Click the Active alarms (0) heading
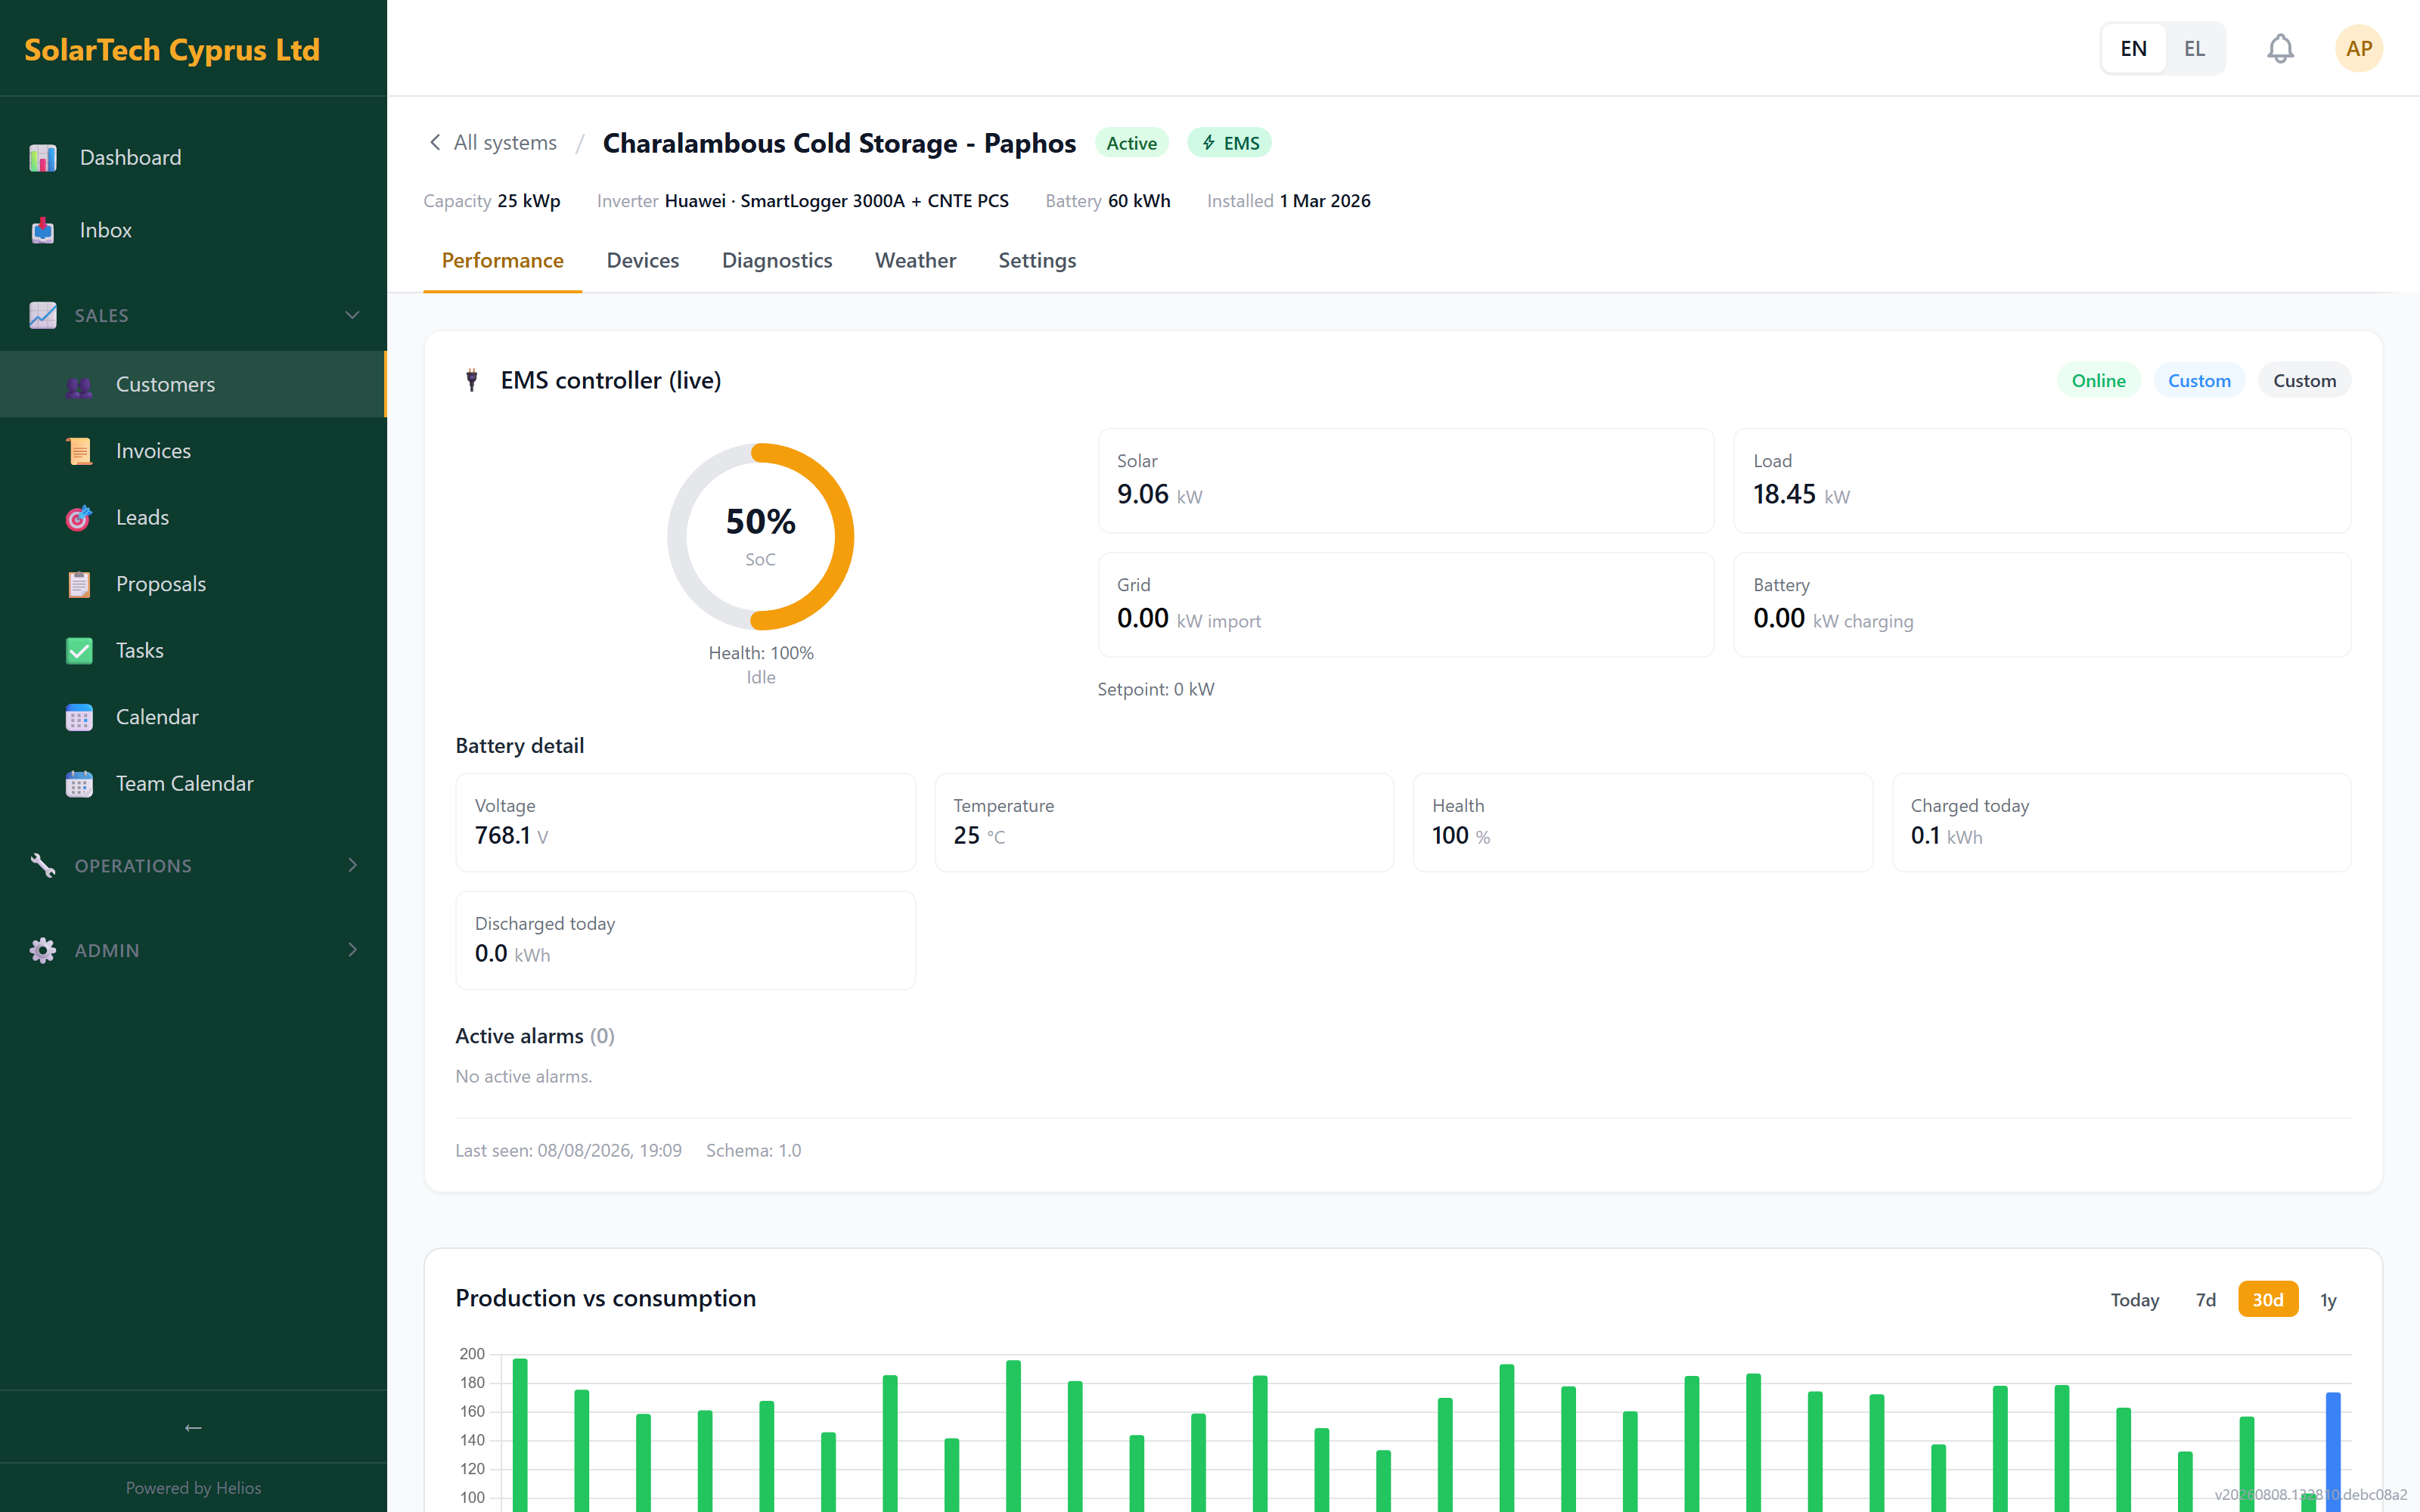The height and width of the screenshot is (1512, 2420). 535,1036
